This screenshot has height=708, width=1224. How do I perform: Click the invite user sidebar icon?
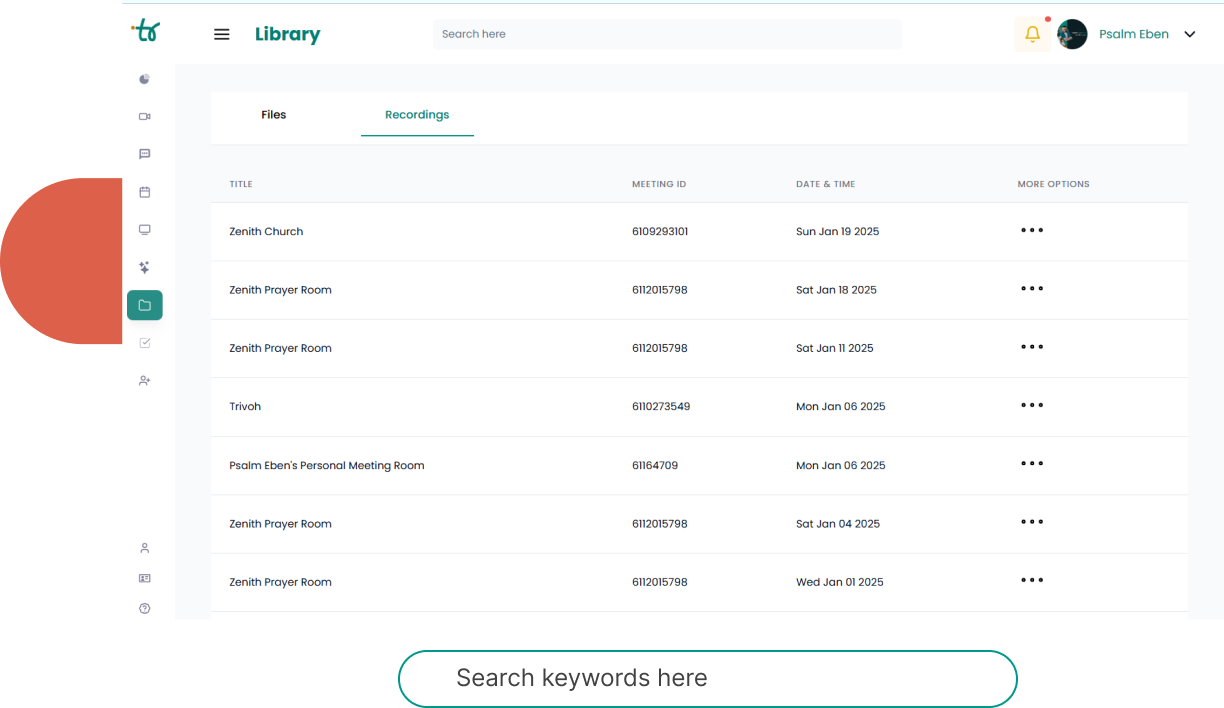(144, 380)
